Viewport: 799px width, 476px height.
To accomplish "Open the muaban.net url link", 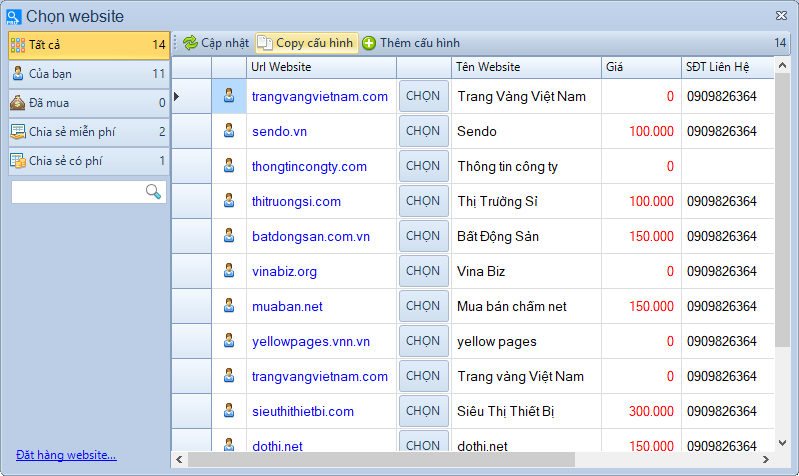I will pyautogui.click(x=287, y=306).
